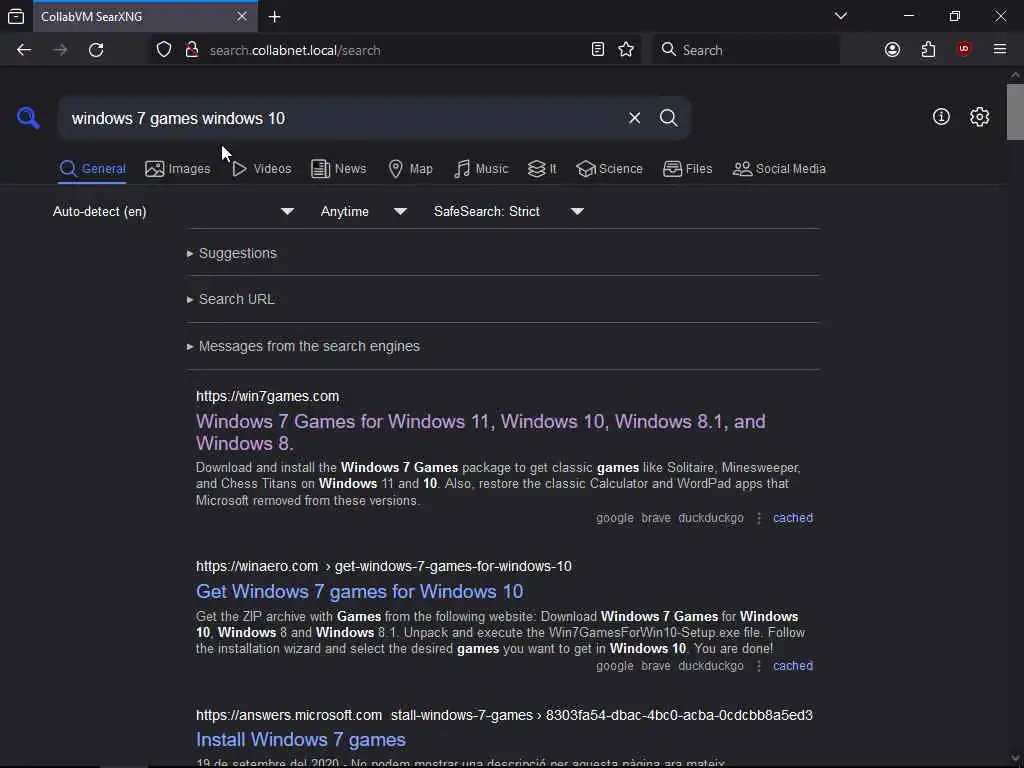Expand Messages from the search engines
The image size is (1024, 768).
click(303, 346)
